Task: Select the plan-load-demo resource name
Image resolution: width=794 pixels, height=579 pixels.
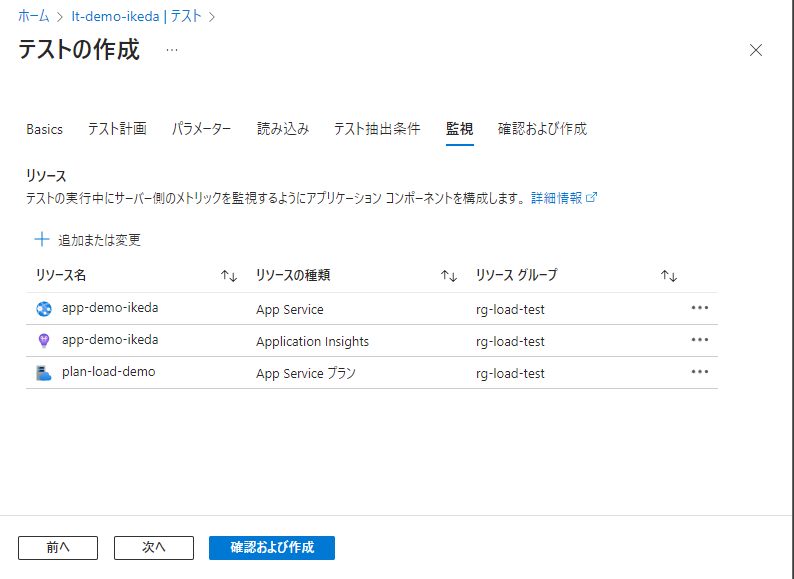Action: pos(108,372)
